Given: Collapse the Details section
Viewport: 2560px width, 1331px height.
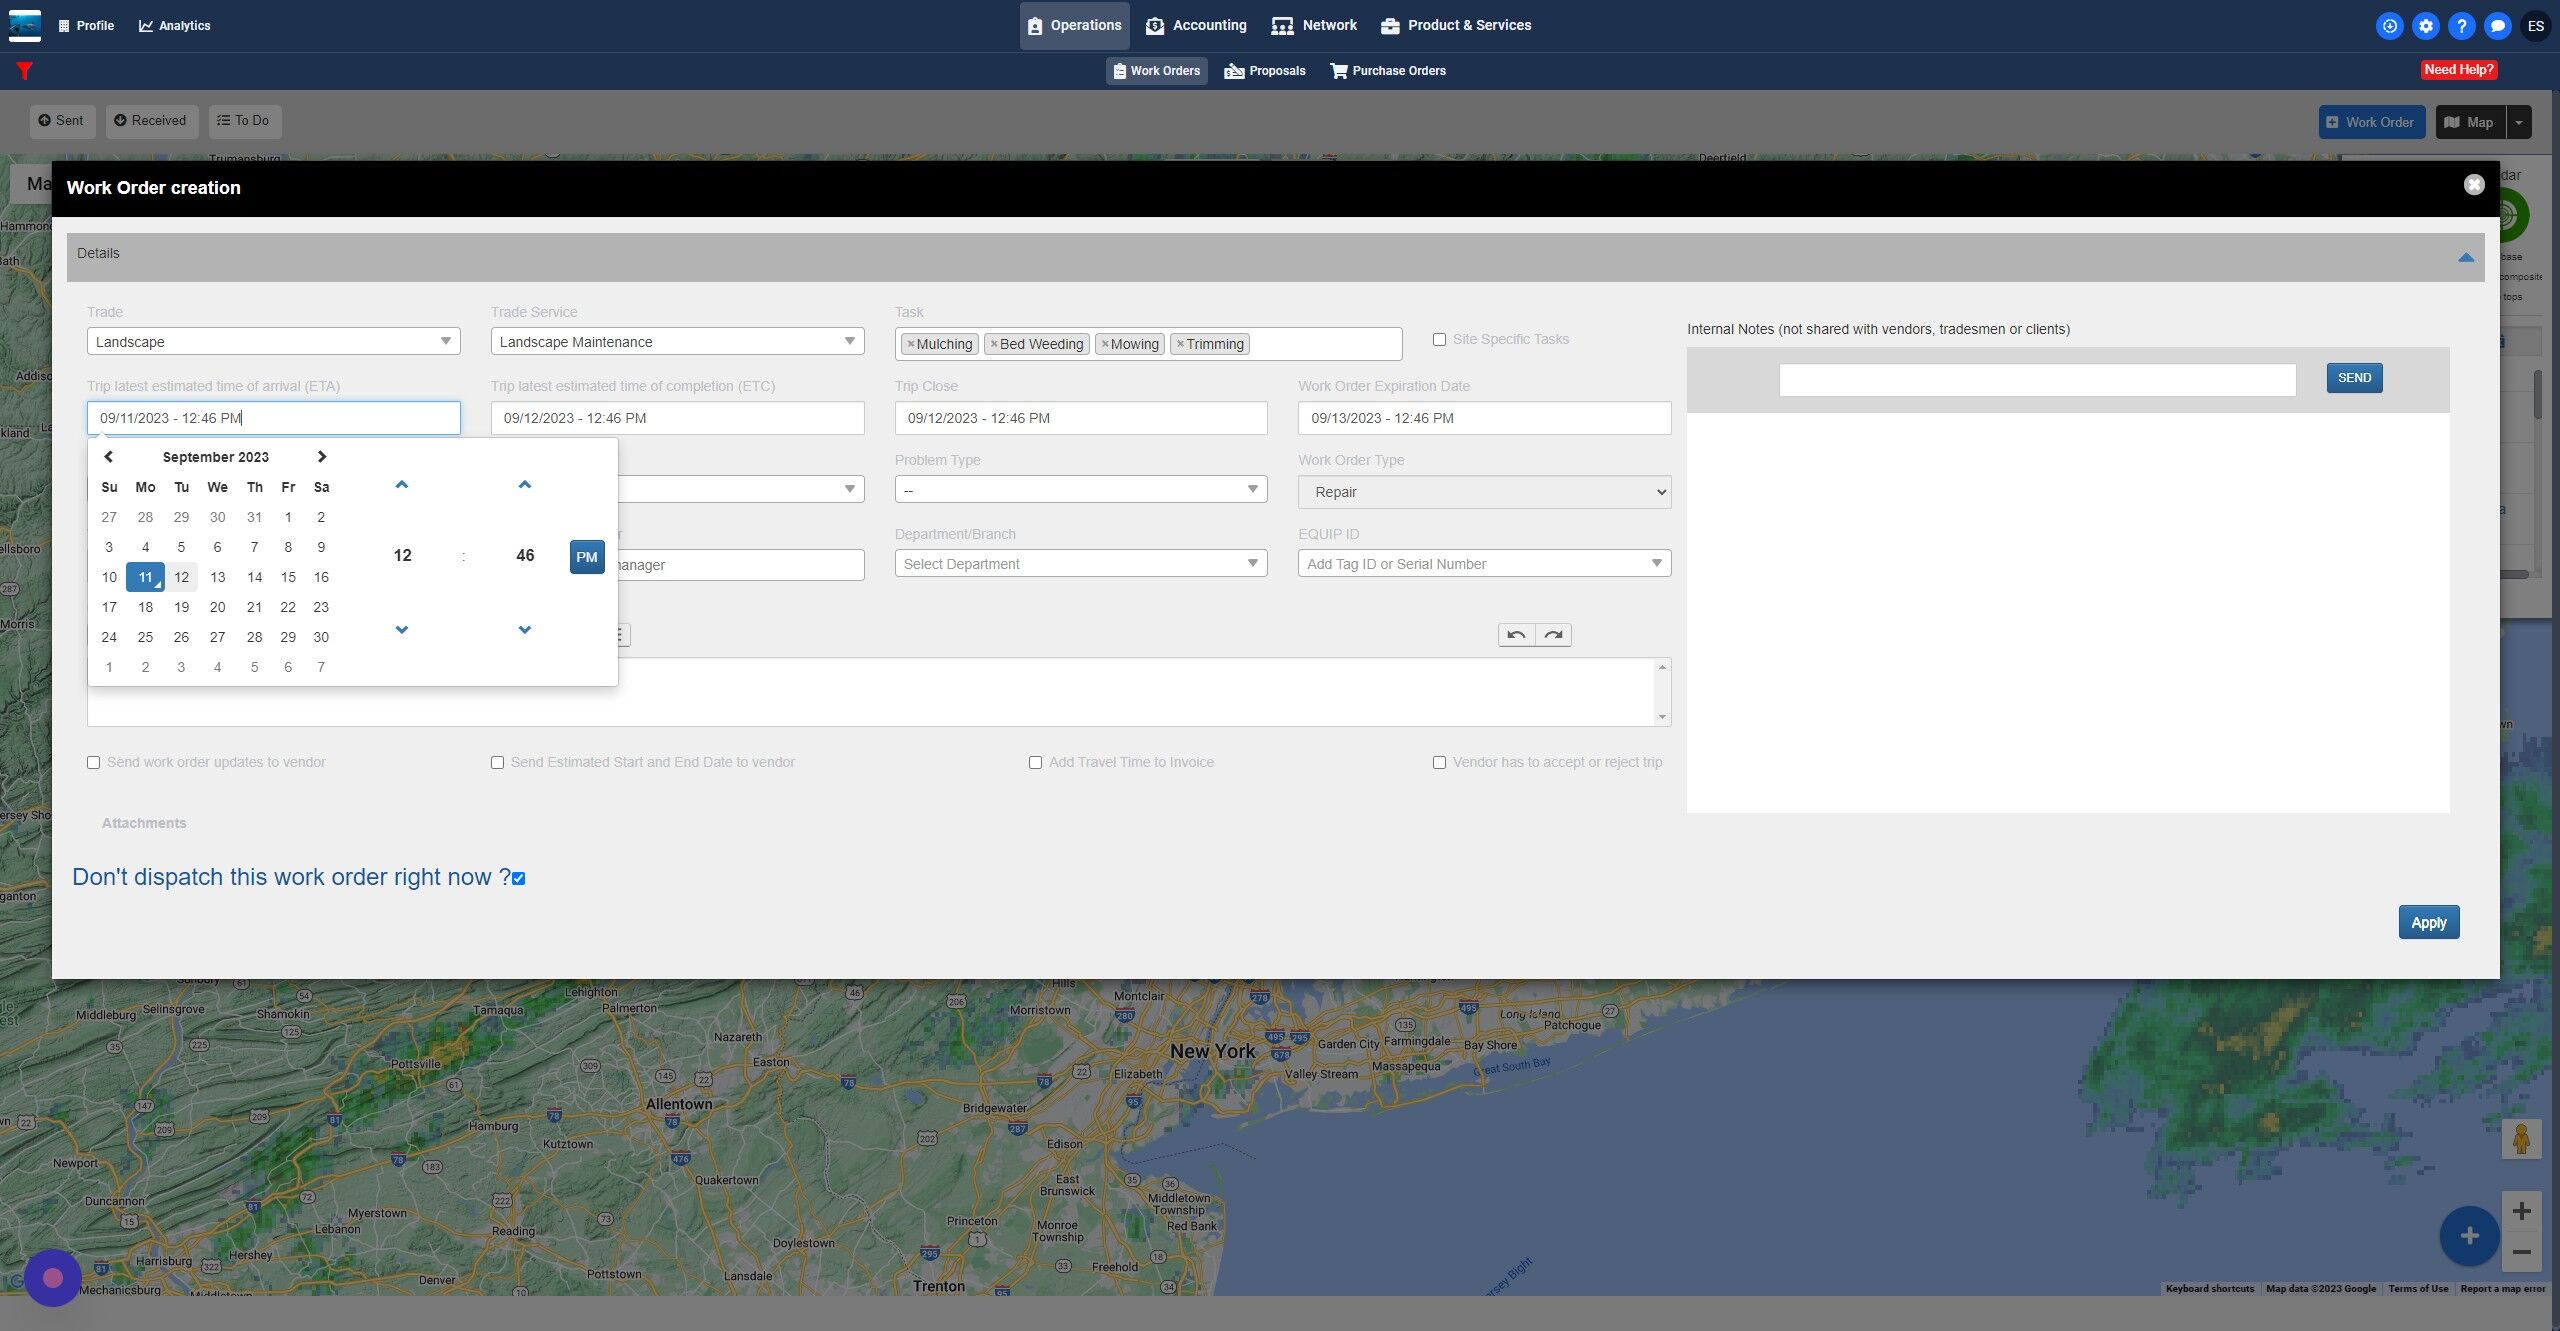Looking at the screenshot, I should pos(2466,258).
